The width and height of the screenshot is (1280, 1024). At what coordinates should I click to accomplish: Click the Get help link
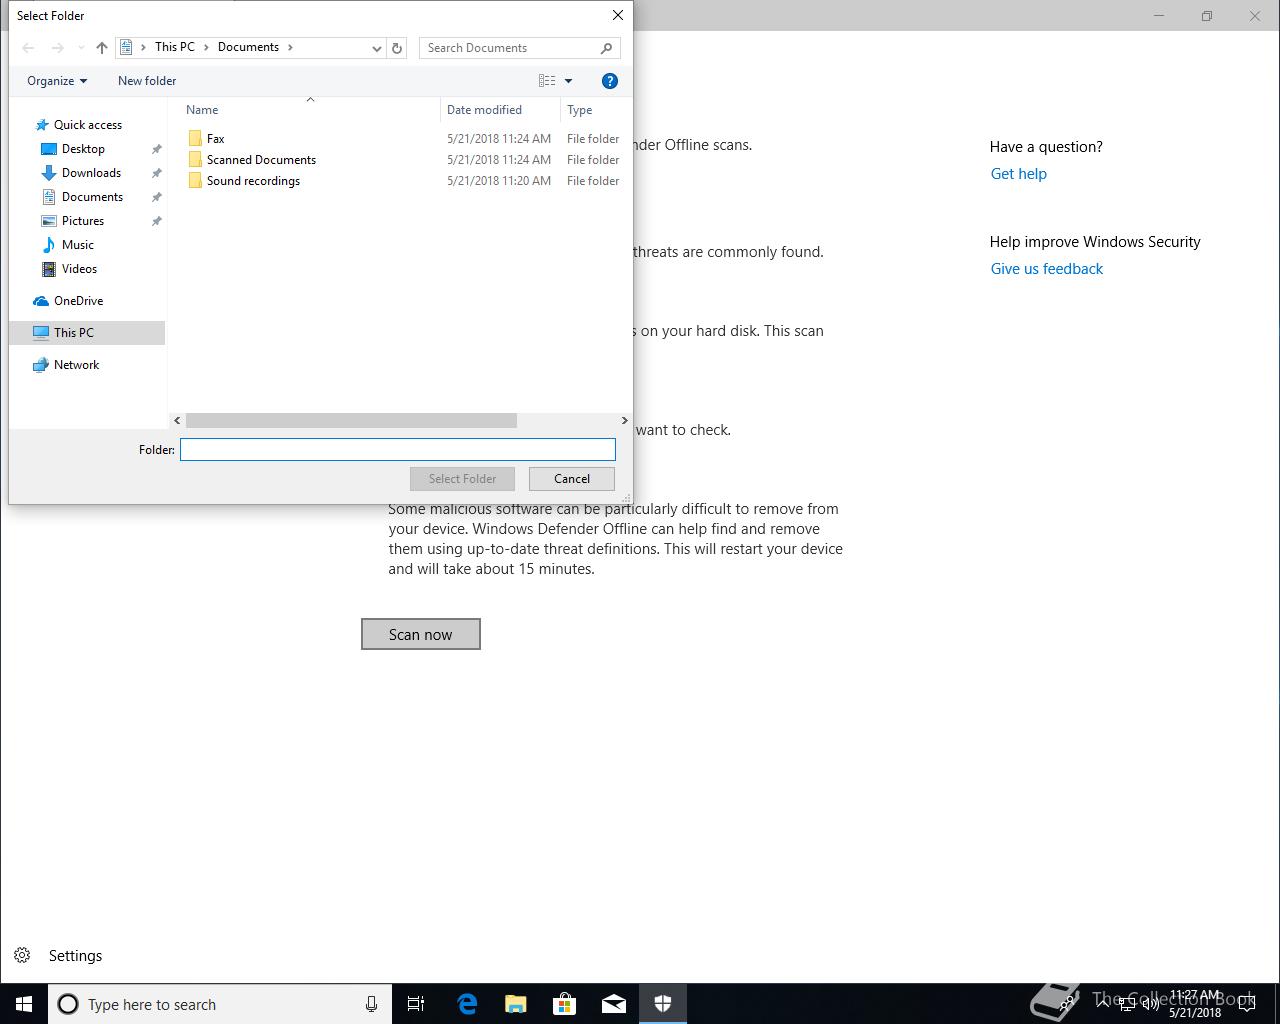pyautogui.click(x=1018, y=174)
